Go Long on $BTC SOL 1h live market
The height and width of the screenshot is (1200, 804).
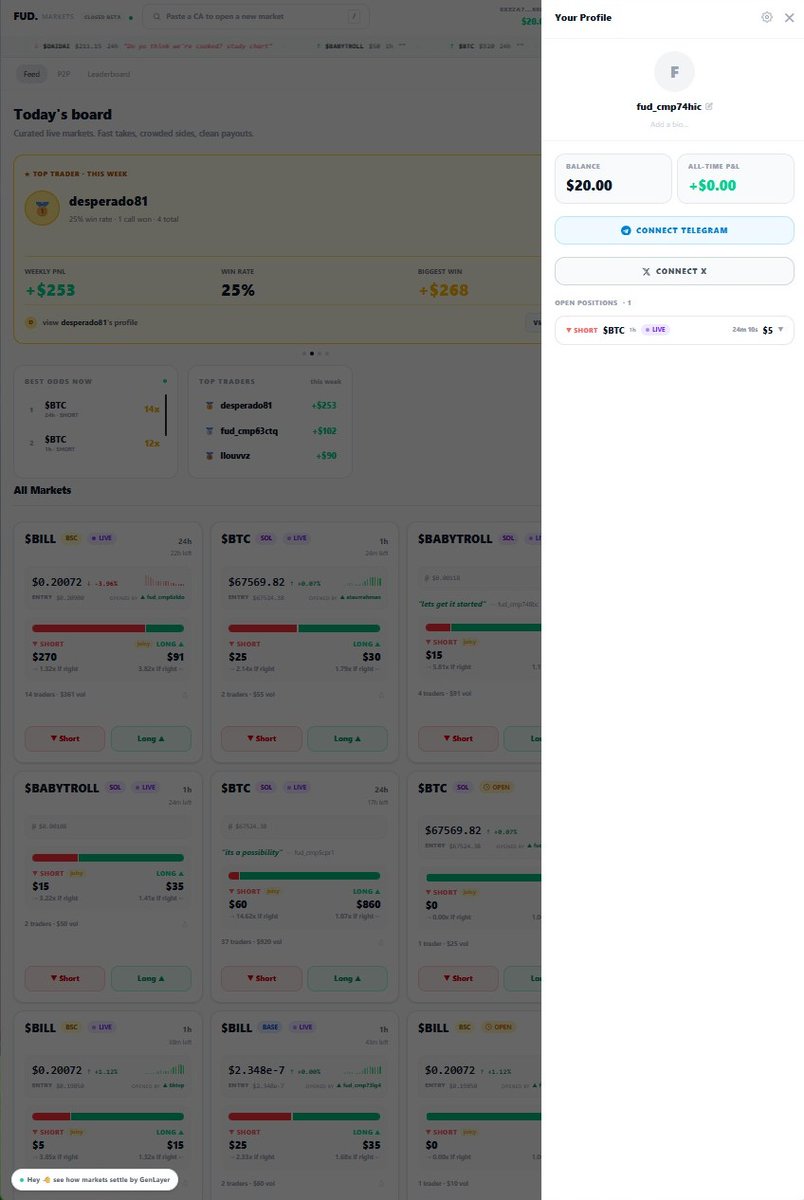(x=347, y=738)
